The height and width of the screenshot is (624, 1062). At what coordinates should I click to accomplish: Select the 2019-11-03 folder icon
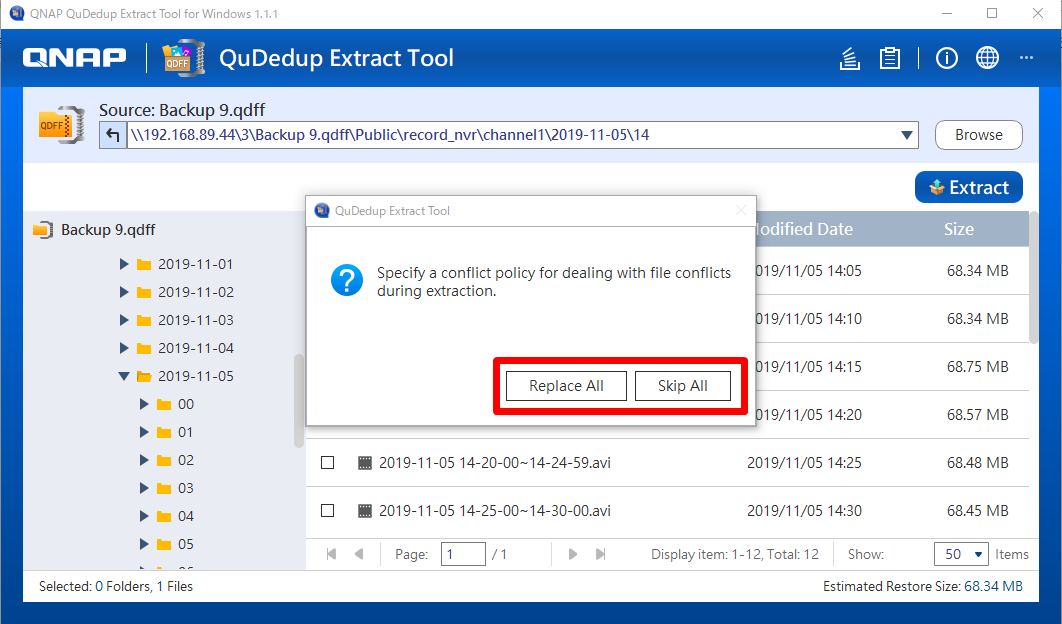(144, 320)
